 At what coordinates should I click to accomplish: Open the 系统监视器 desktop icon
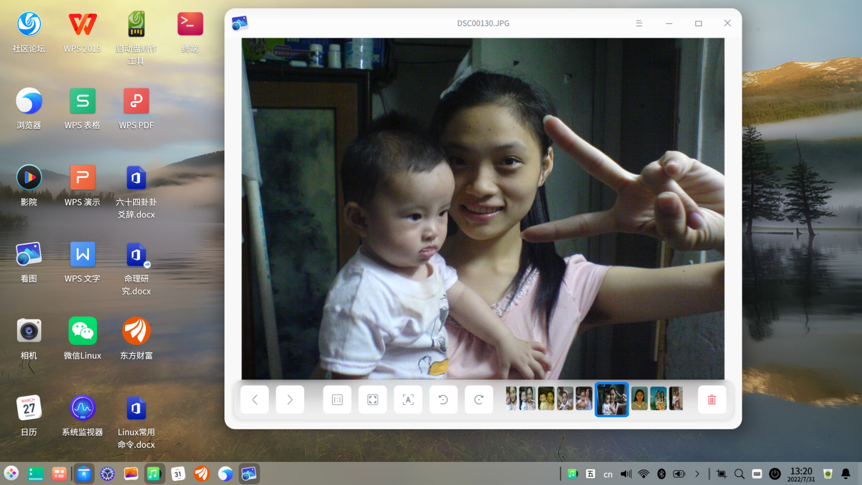click(x=82, y=415)
